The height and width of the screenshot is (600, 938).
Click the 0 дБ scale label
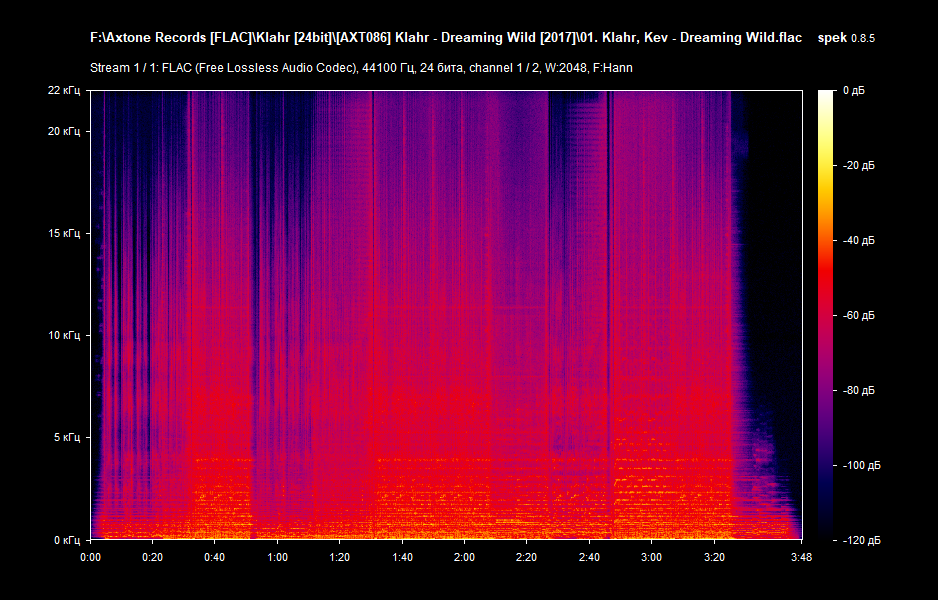pyautogui.click(x=854, y=90)
